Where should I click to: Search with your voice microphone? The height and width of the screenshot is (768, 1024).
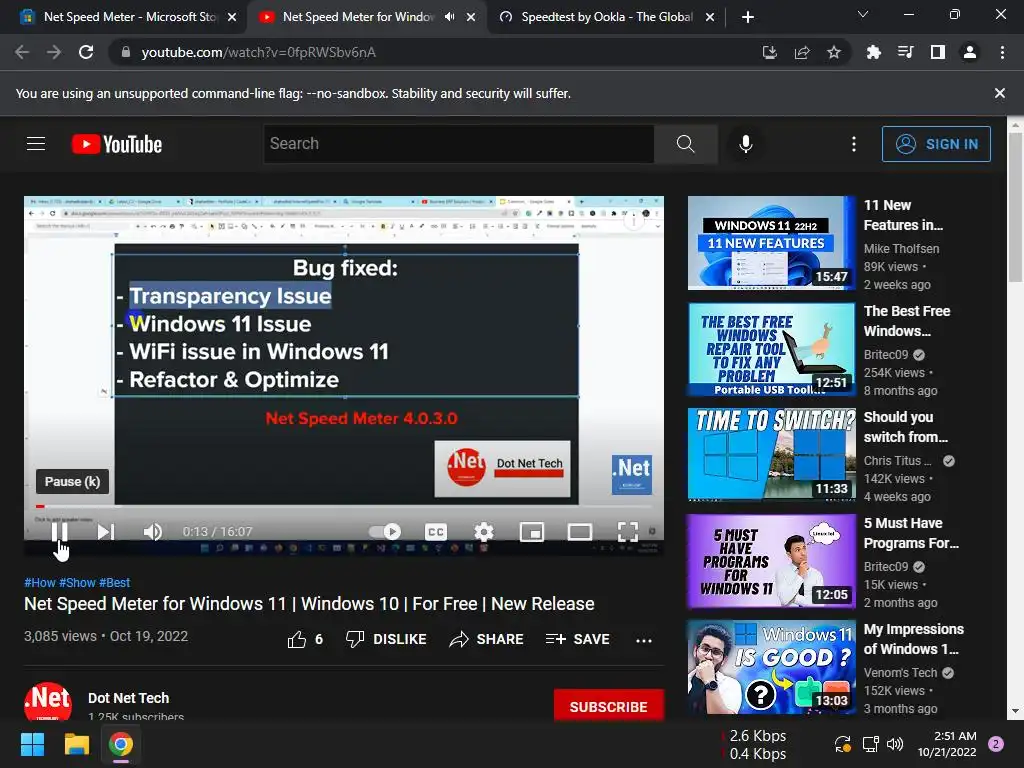745,144
